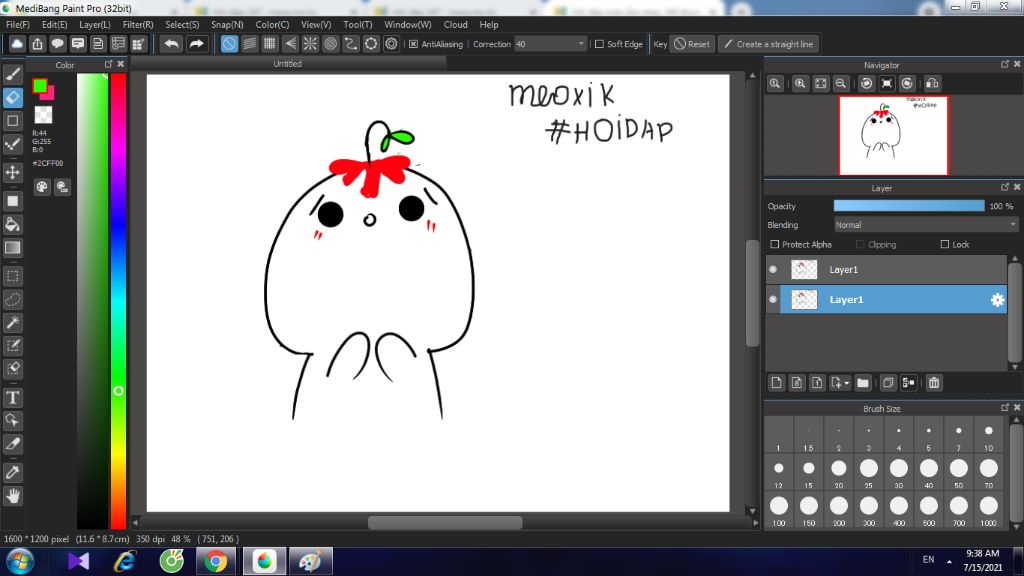Select the rectangular Select tool

[x=12, y=276]
